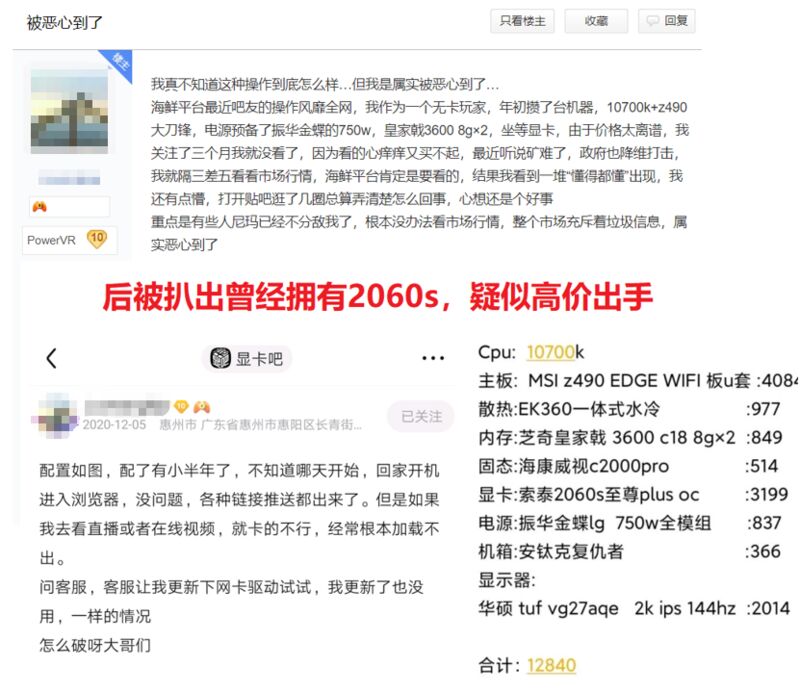
Task: Click the 收藏 button
Action: pyautogui.click(x=596, y=21)
